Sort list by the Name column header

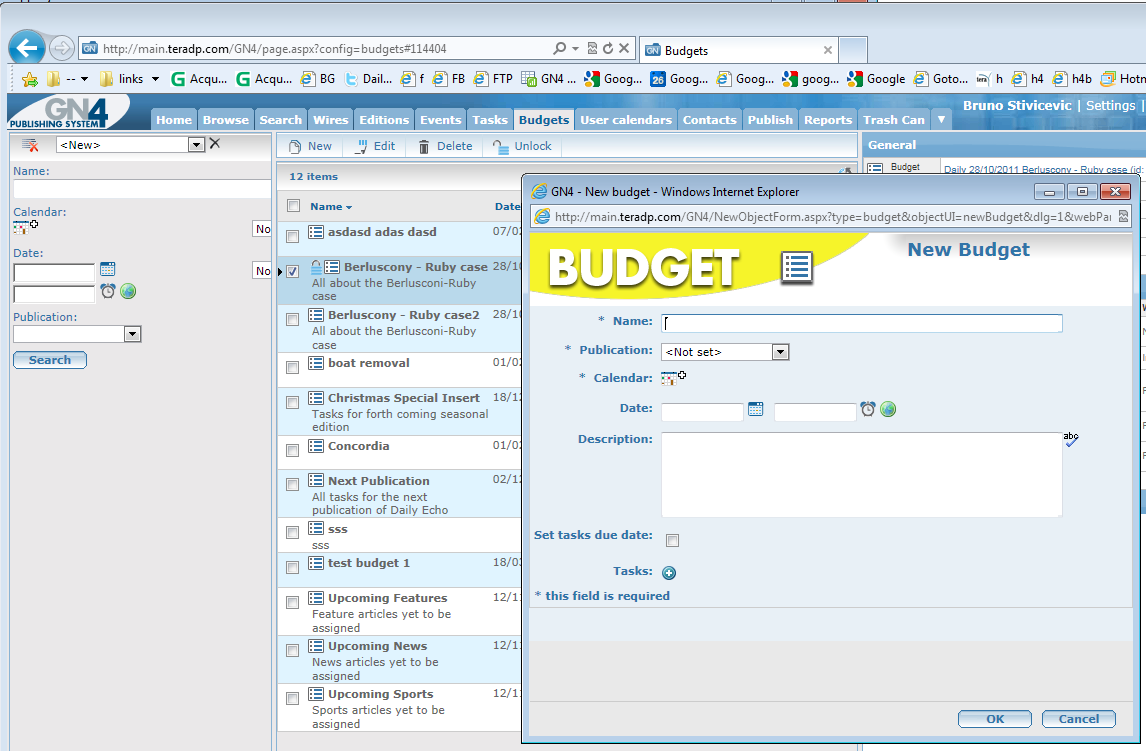pos(330,207)
